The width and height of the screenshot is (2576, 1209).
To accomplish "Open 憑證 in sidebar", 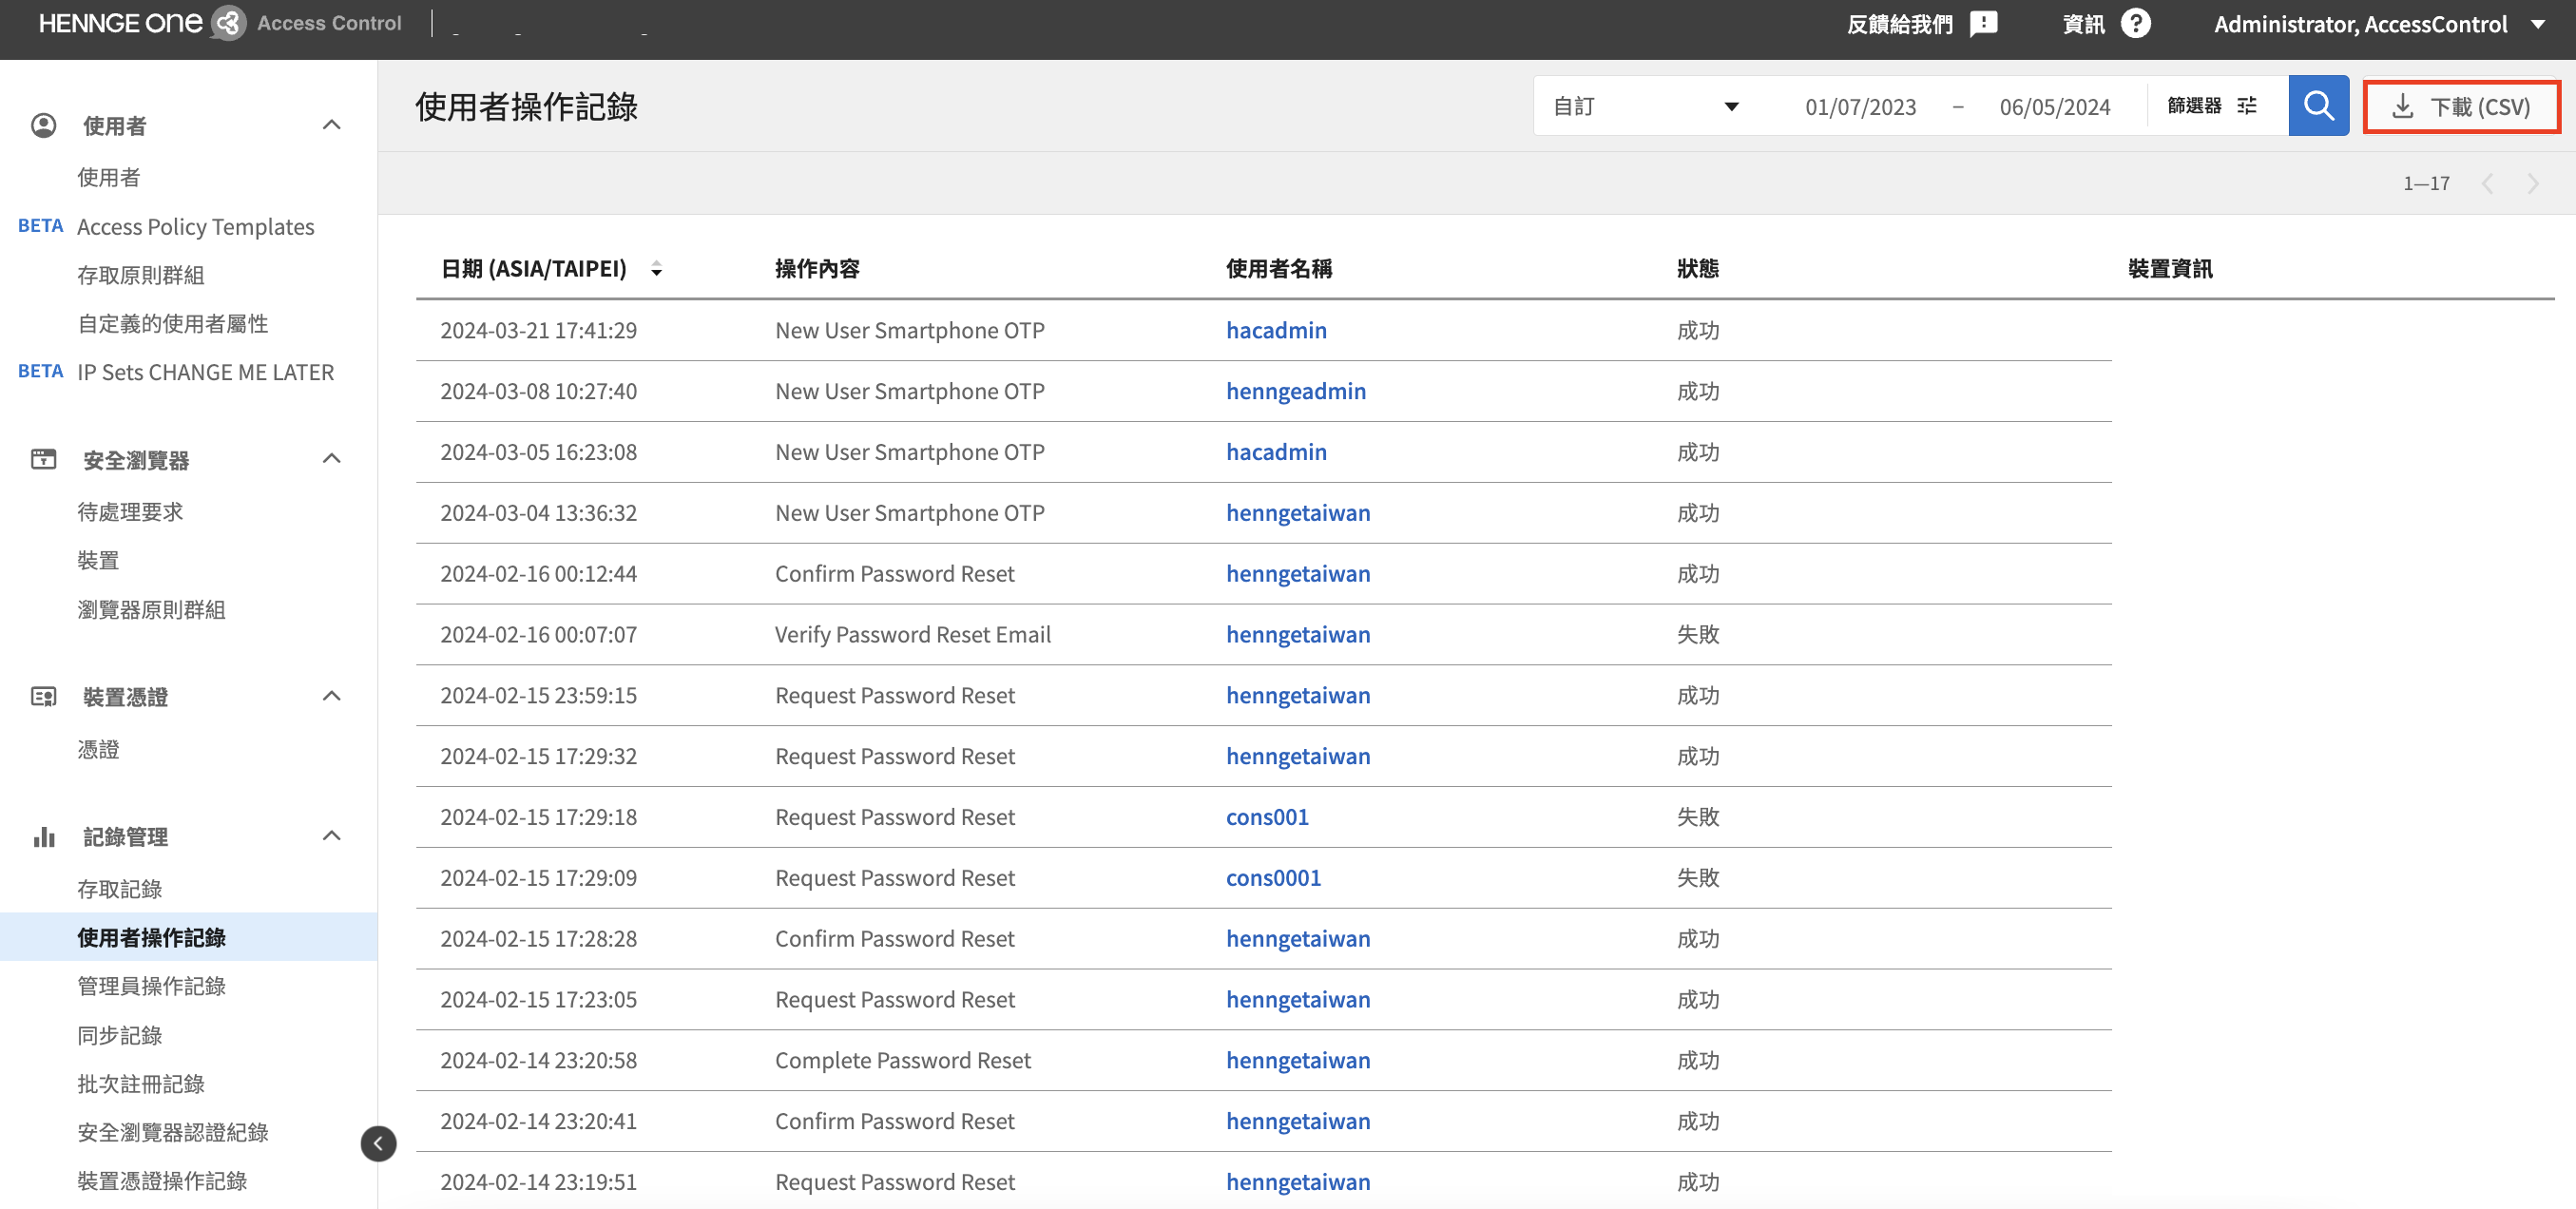I will [x=98, y=749].
